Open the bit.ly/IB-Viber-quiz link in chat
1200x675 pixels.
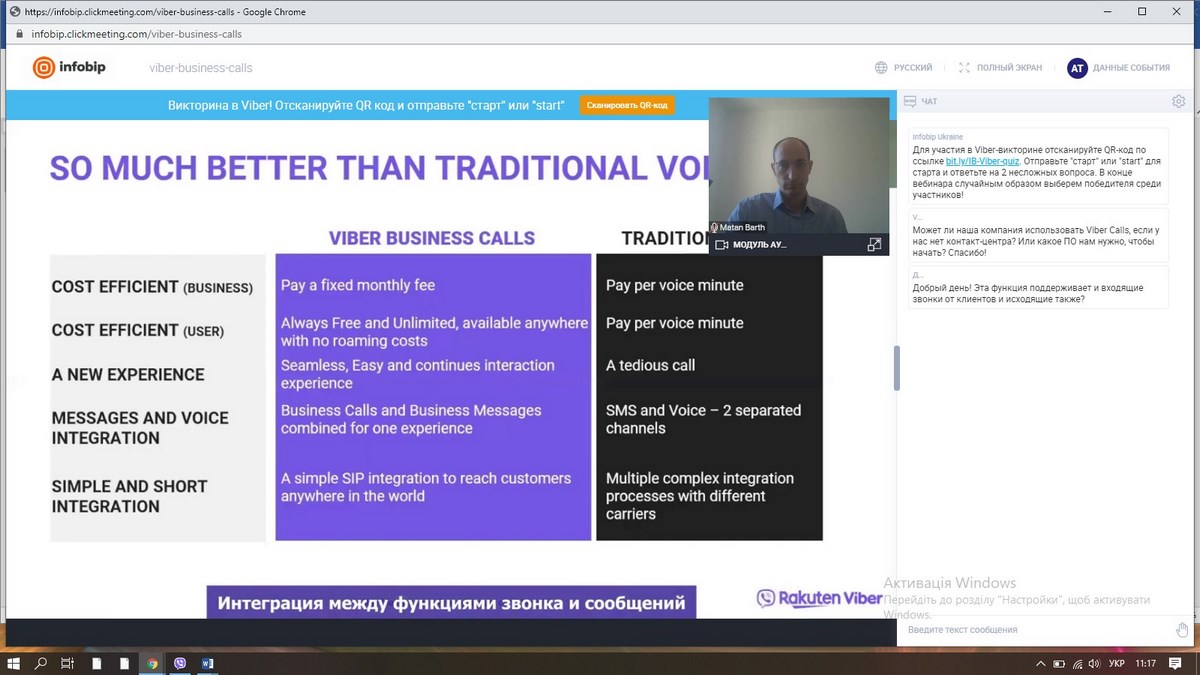coord(984,161)
